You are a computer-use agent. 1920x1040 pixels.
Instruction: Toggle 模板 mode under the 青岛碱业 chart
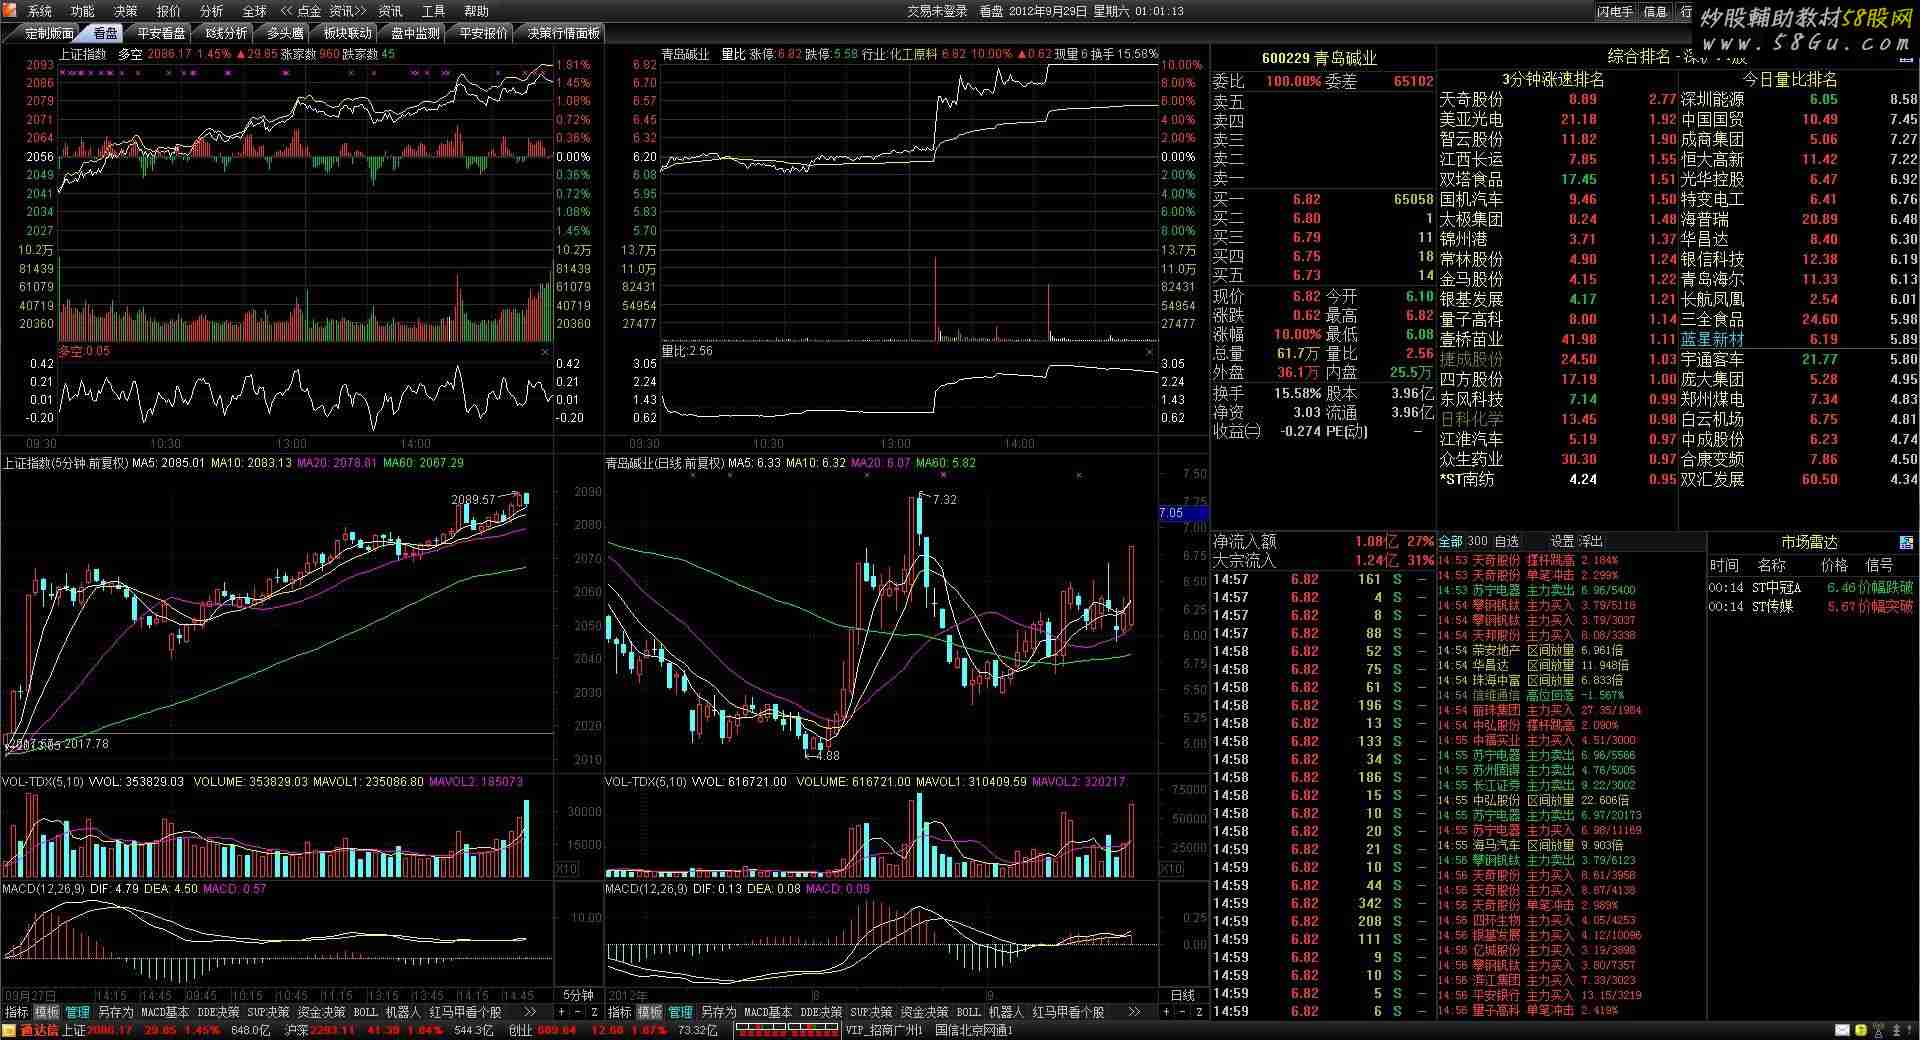click(x=650, y=1012)
